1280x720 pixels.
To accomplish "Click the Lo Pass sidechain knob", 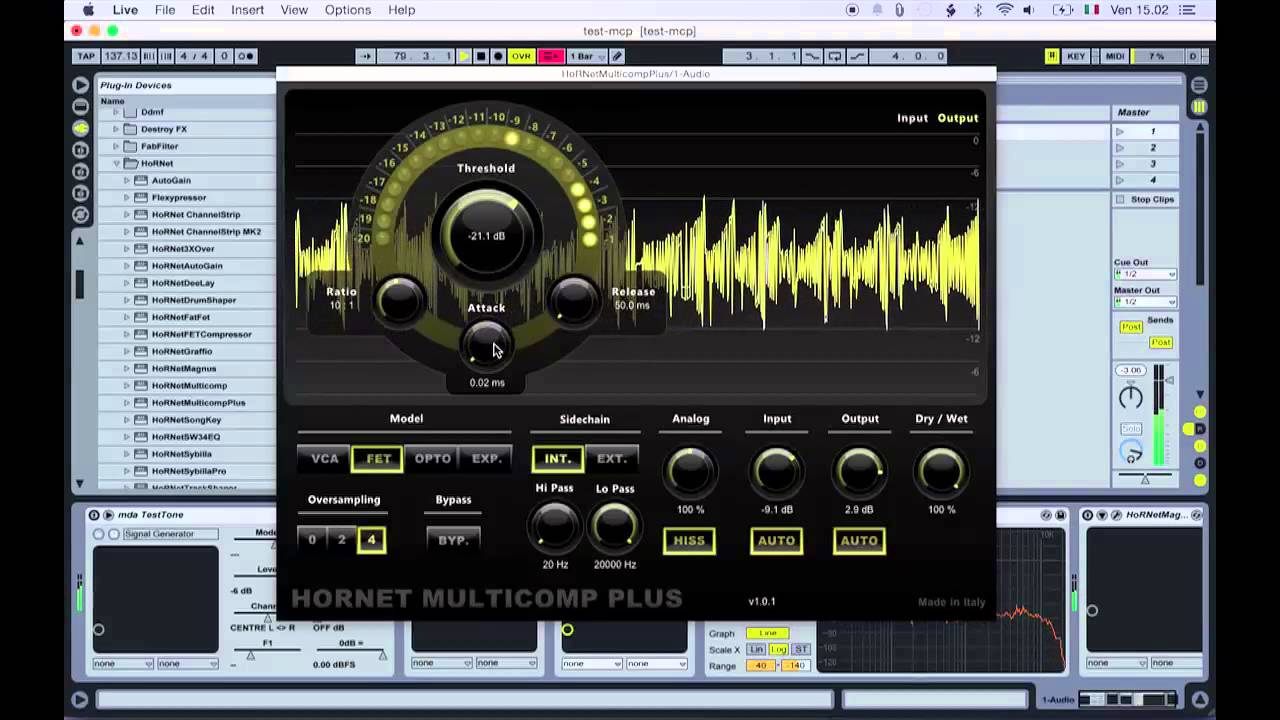I will [614, 527].
